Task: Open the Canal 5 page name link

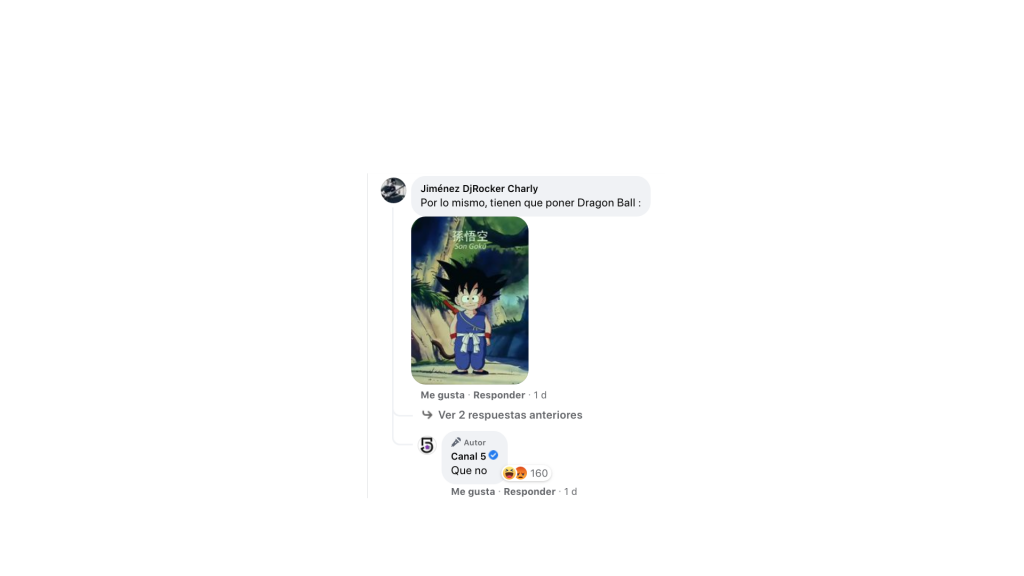Action: coord(468,456)
